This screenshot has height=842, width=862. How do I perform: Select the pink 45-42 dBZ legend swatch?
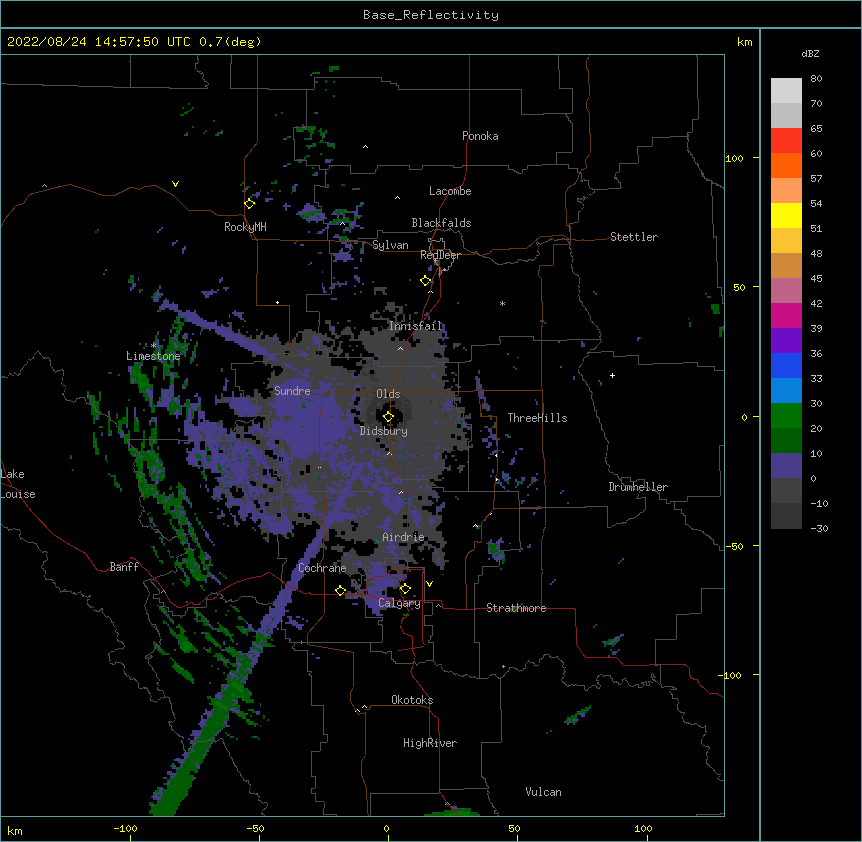(786, 291)
